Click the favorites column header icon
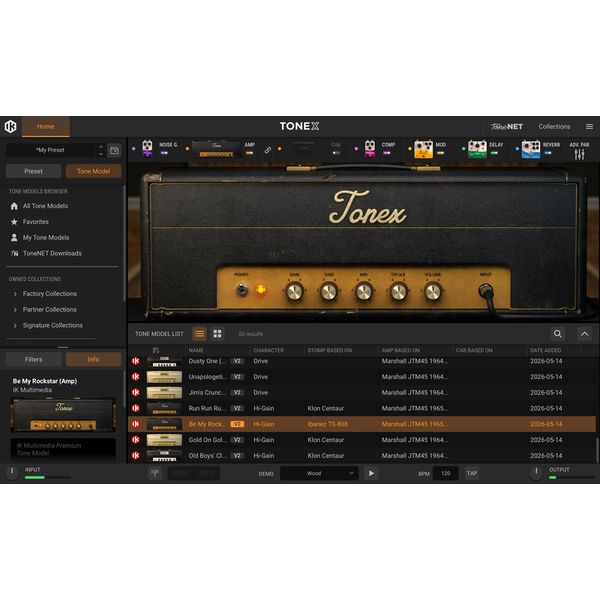Viewport: 600px width, 600px height. (x=156, y=350)
